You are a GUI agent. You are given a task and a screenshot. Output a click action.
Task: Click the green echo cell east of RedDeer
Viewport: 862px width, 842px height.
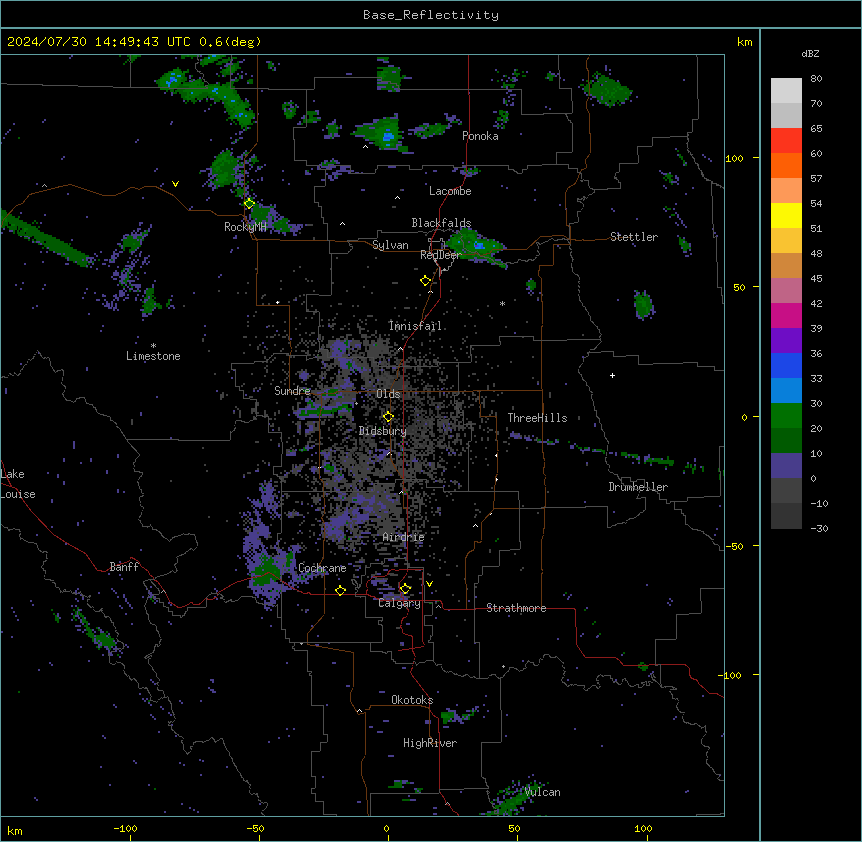tap(475, 246)
